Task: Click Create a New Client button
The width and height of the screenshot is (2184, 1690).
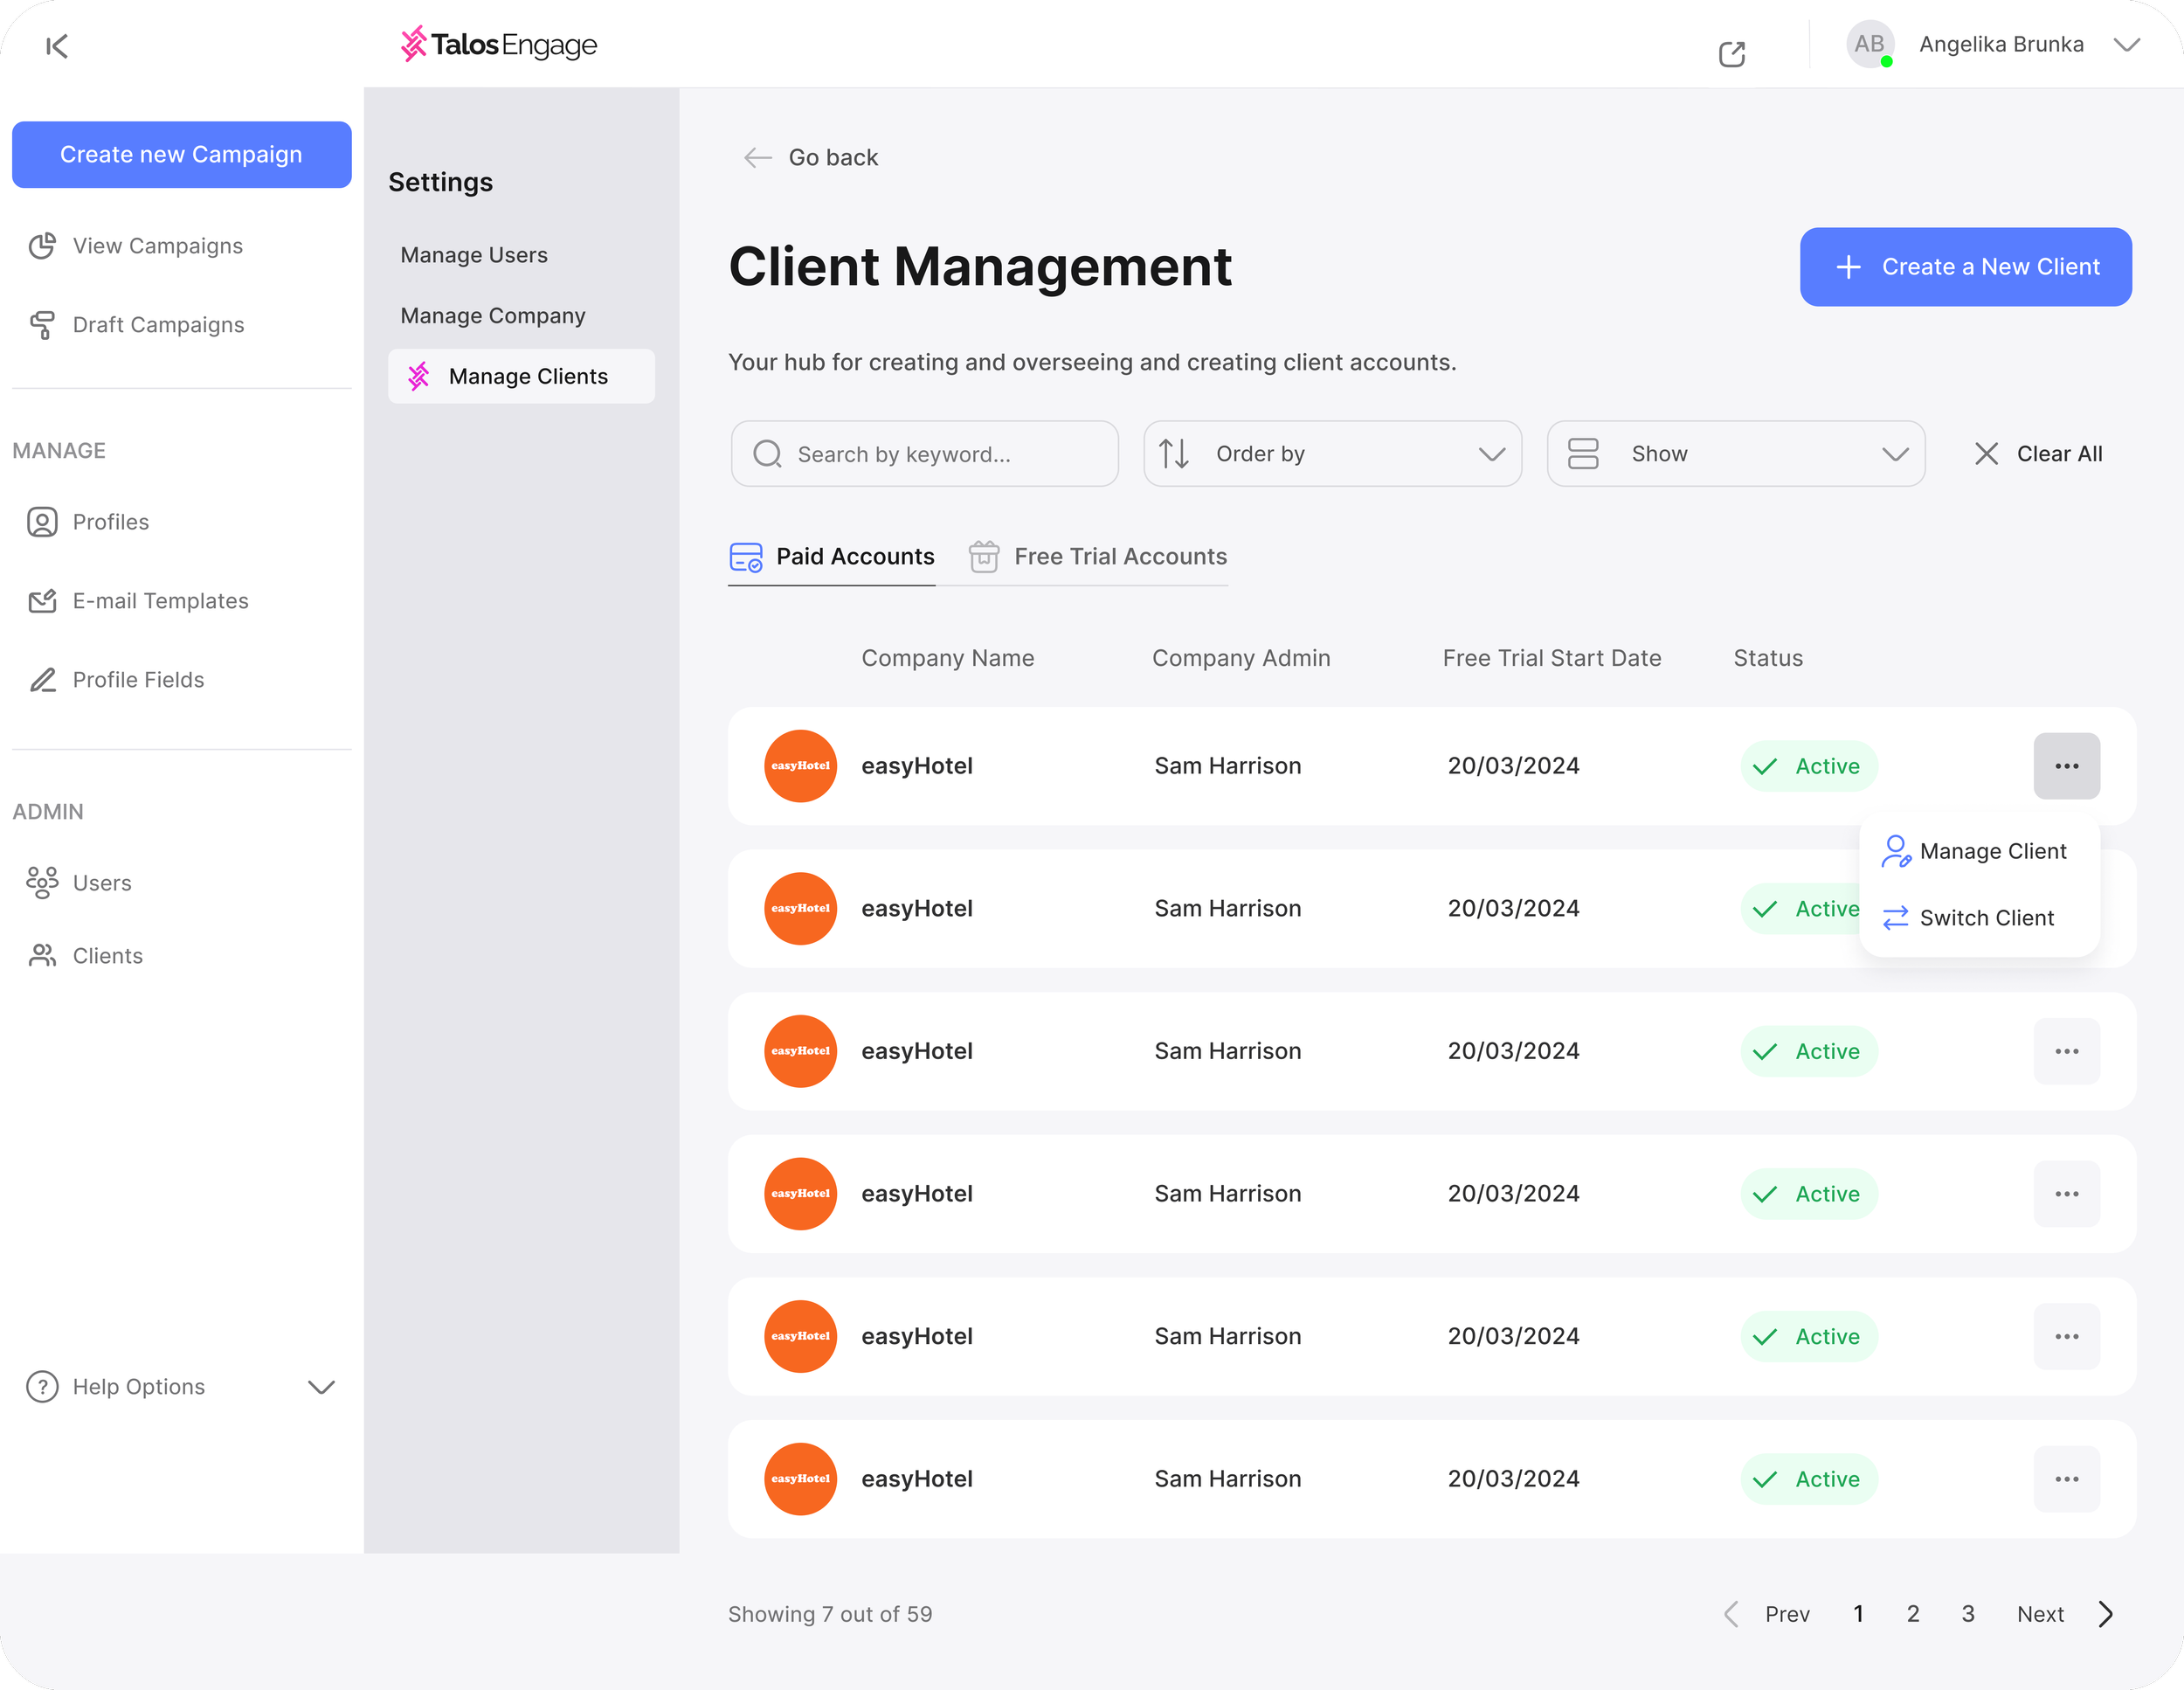Action: 1965,267
